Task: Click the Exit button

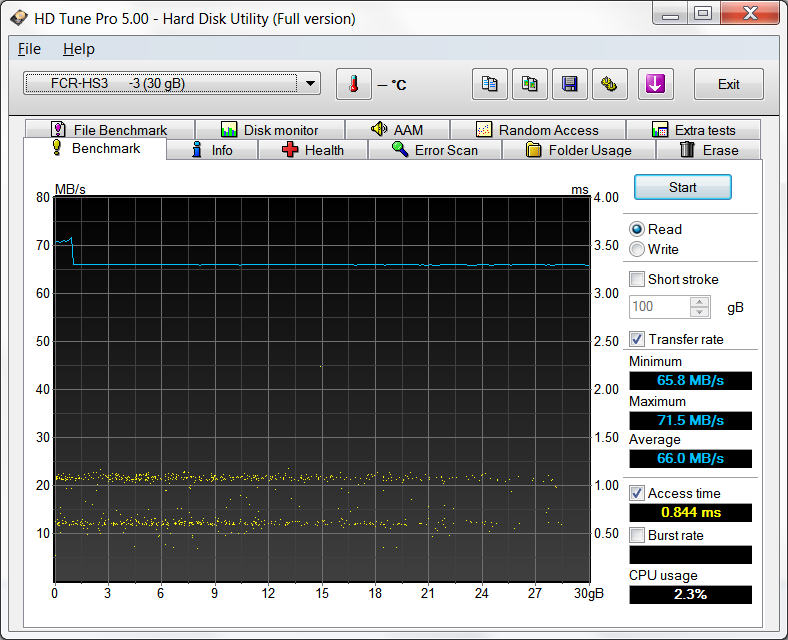Action: pyautogui.click(x=728, y=84)
